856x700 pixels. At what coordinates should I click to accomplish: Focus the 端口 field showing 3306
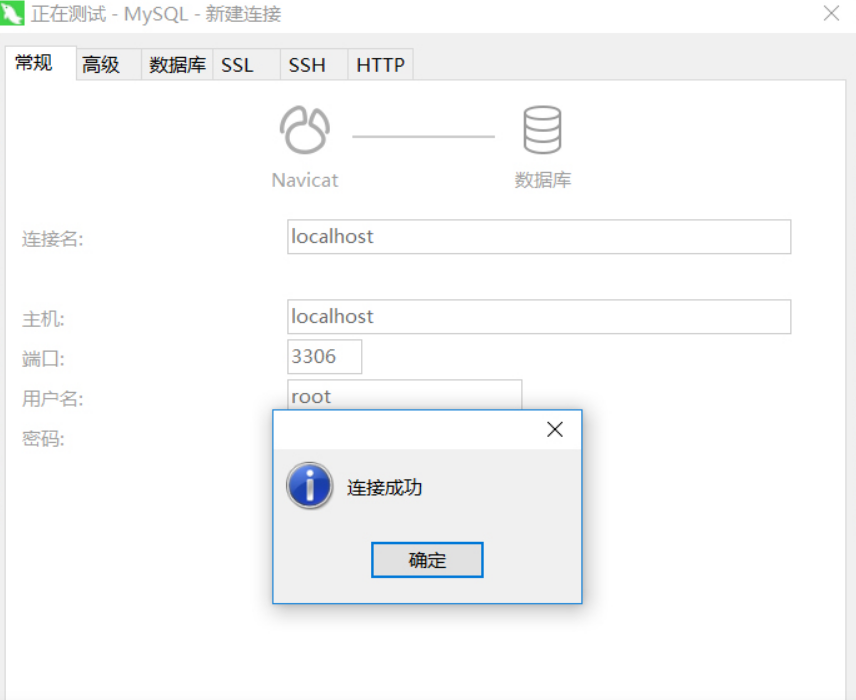click(x=324, y=357)
